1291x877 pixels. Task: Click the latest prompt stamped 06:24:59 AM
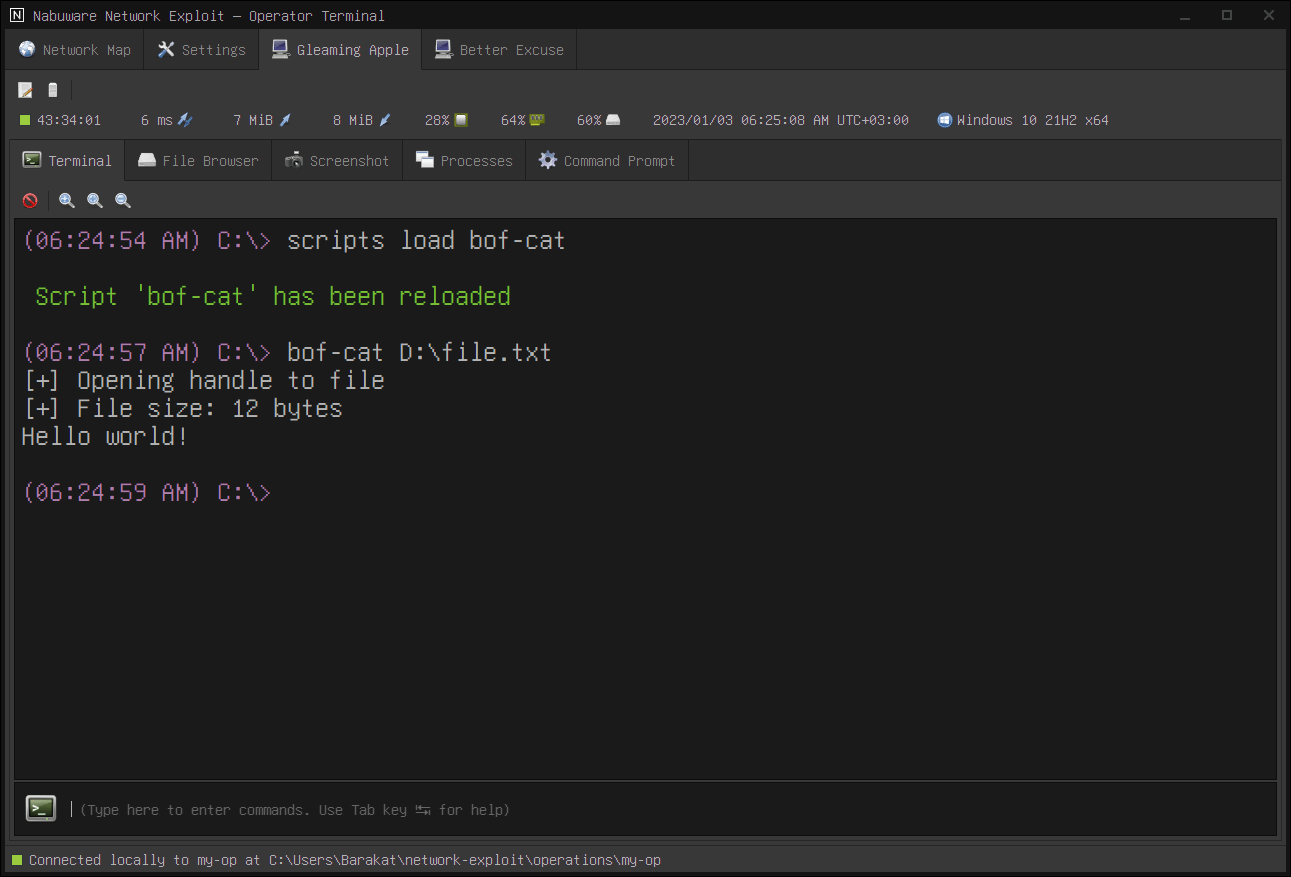[146, 493]
